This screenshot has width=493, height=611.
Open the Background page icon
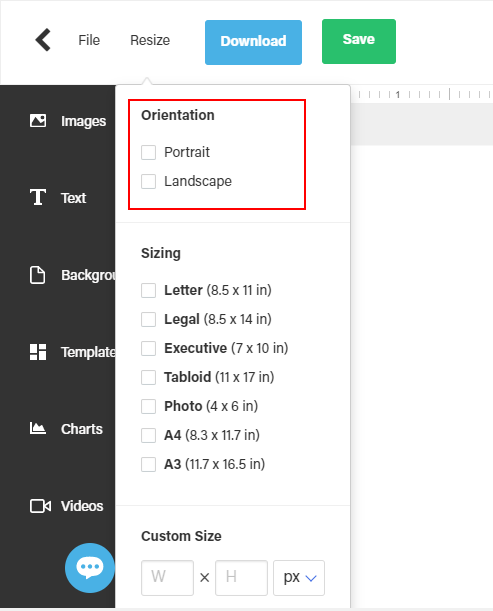37,275
